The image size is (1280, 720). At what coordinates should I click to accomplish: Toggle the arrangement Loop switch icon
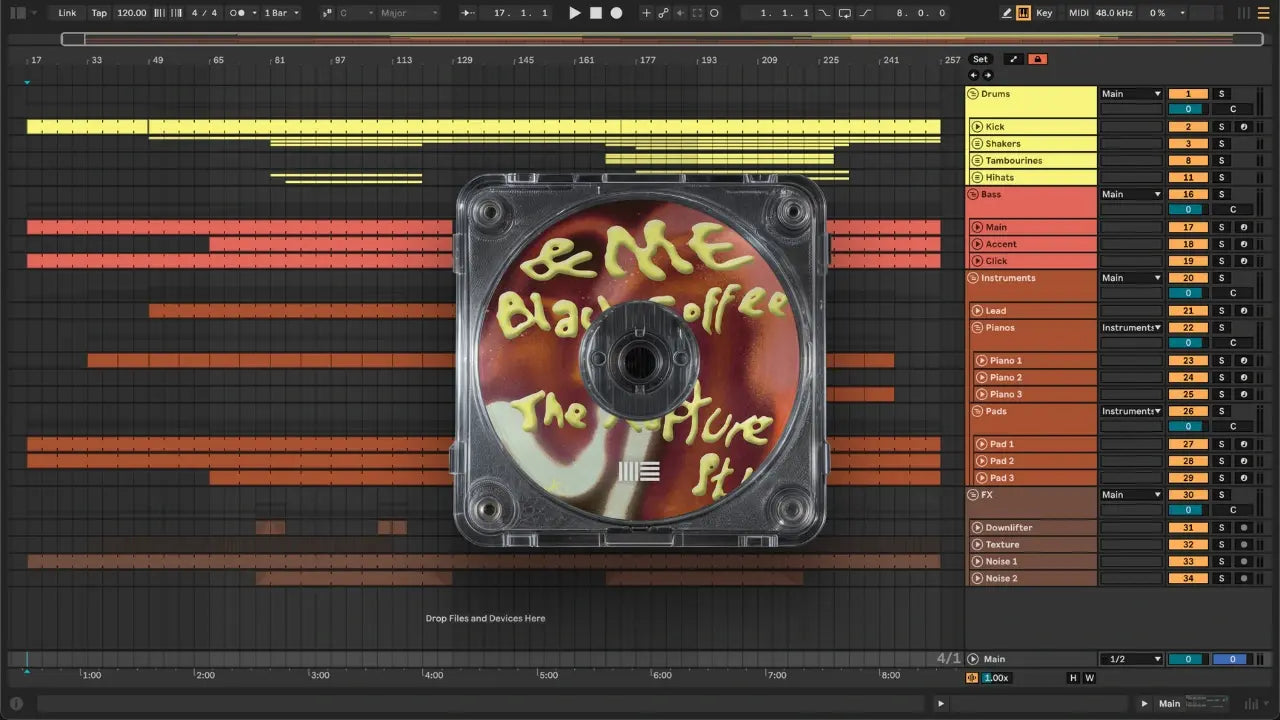(845, 13)
